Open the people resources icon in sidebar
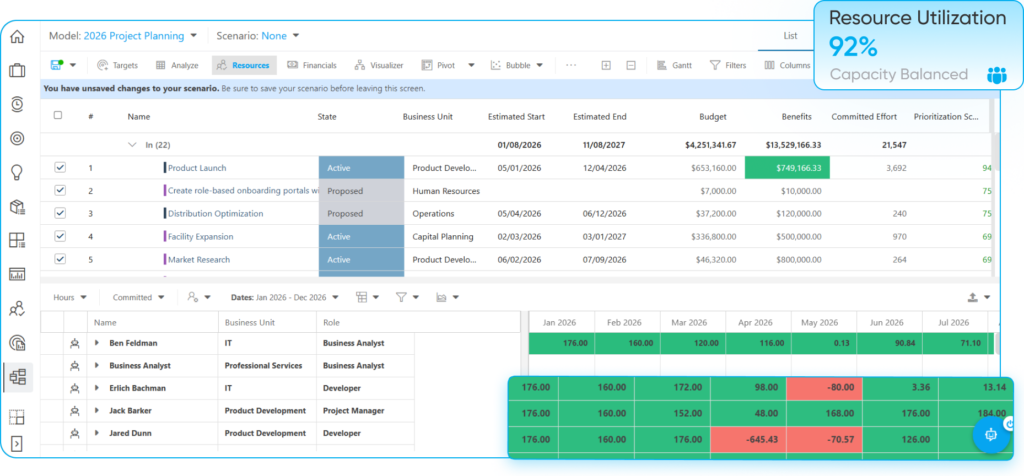The width and height of the screenshot is (1024, 476). pos(17,308)
